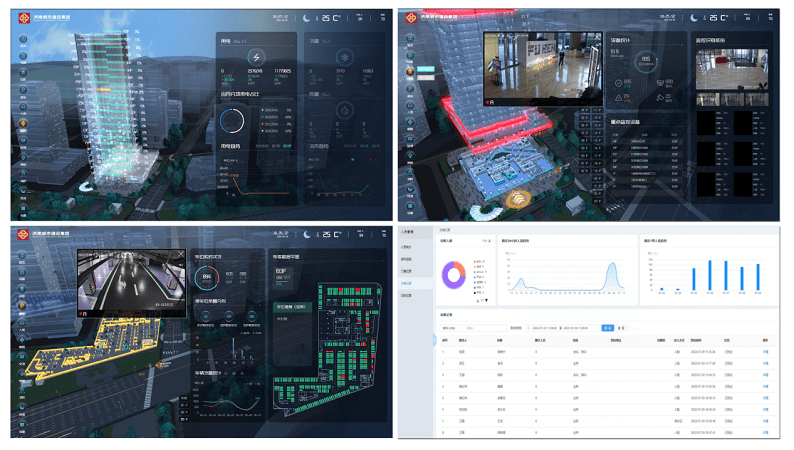Image resolution: width=794 pixels, height=450 pixels.
Task: Open the details link in visitor row 2
Action: coord(766,363)
